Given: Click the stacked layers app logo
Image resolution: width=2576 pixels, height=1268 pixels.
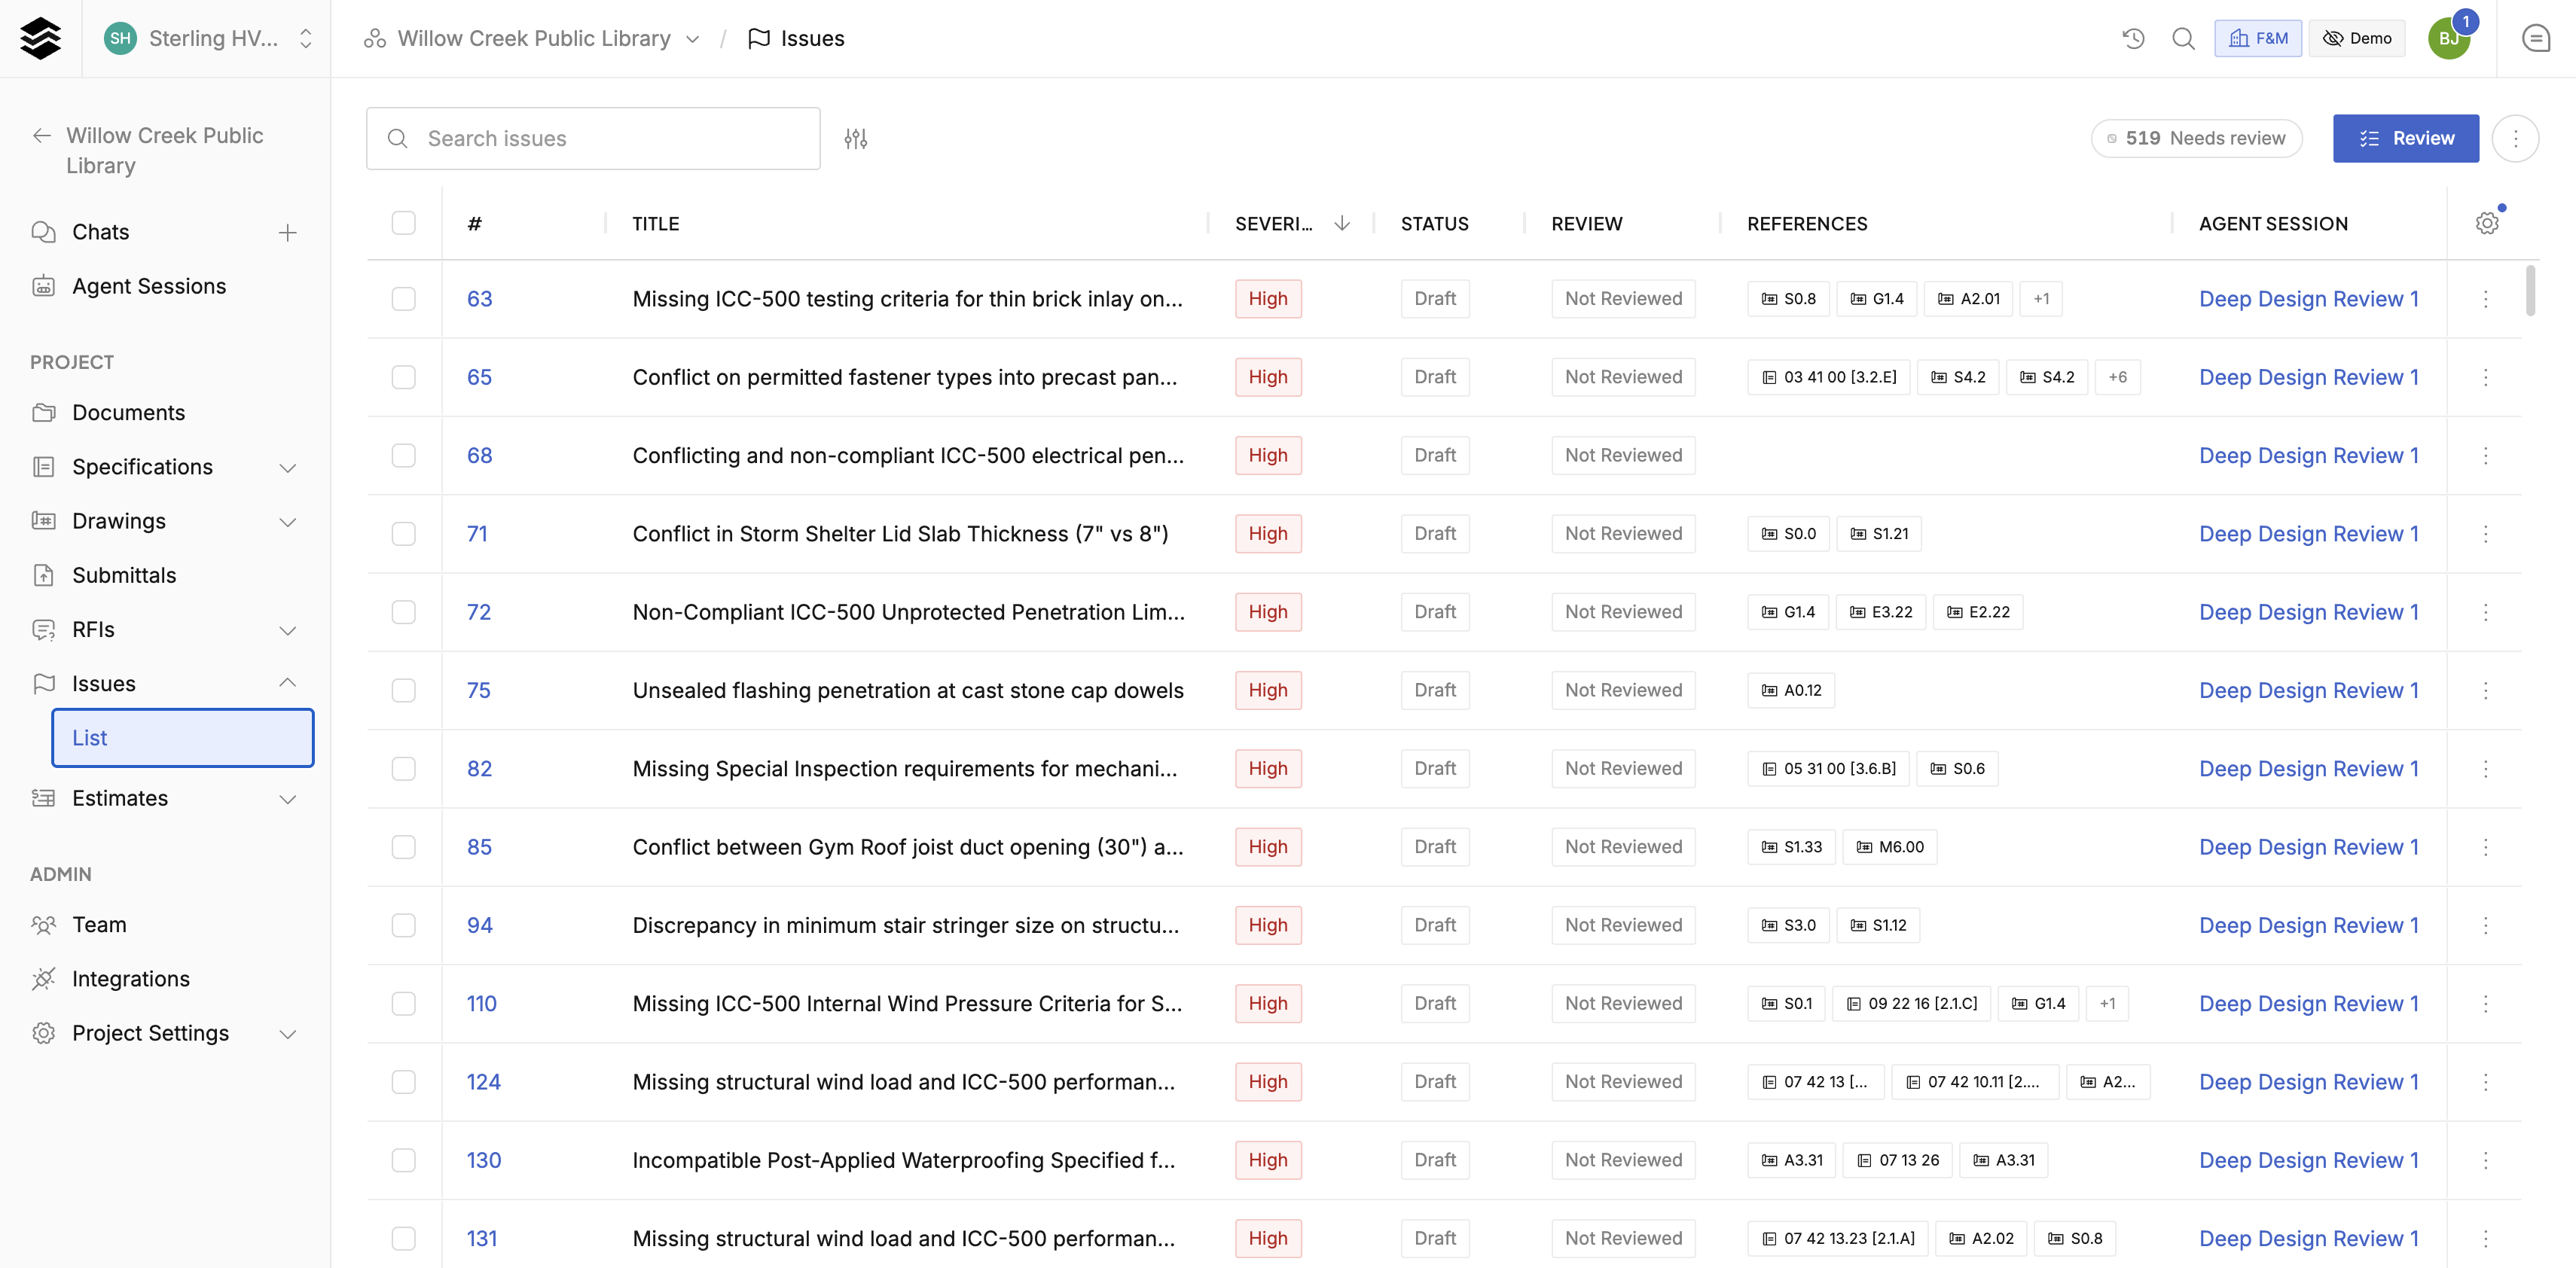Looking at the screenshot, I should coord(40,38).
